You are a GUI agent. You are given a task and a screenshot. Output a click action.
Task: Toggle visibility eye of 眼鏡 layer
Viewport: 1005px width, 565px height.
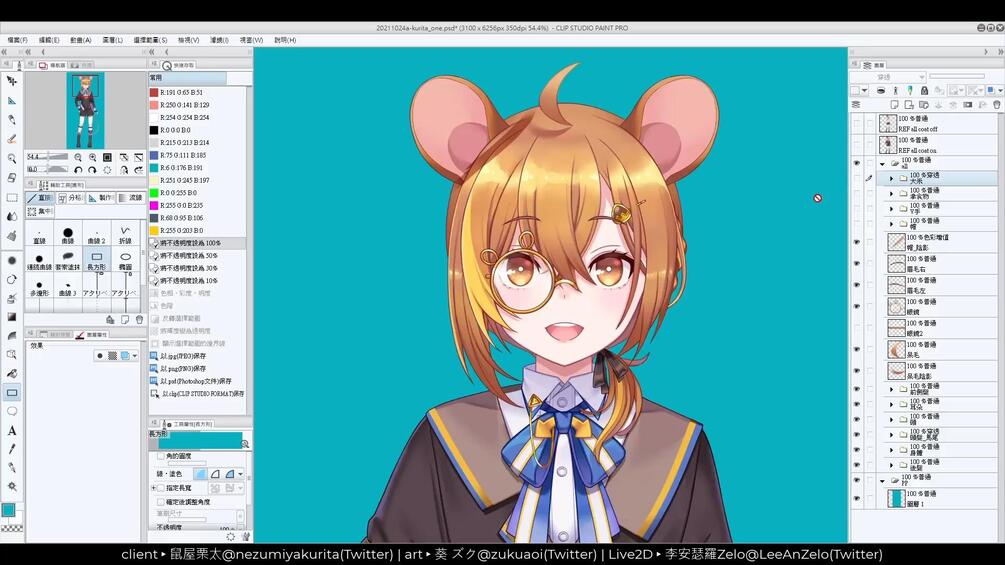point(856,306)
